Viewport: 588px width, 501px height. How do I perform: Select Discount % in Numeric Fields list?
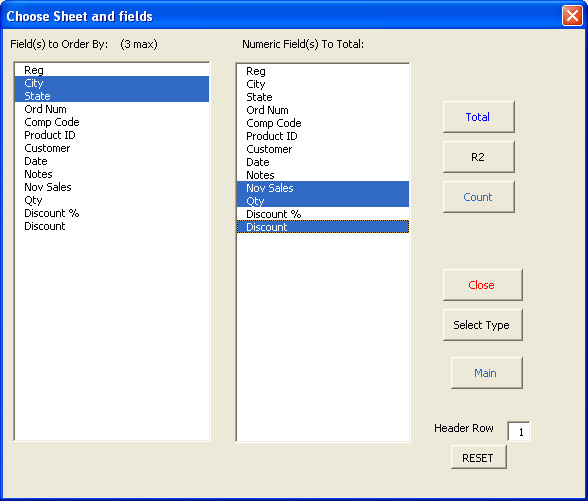click(323, 214)
